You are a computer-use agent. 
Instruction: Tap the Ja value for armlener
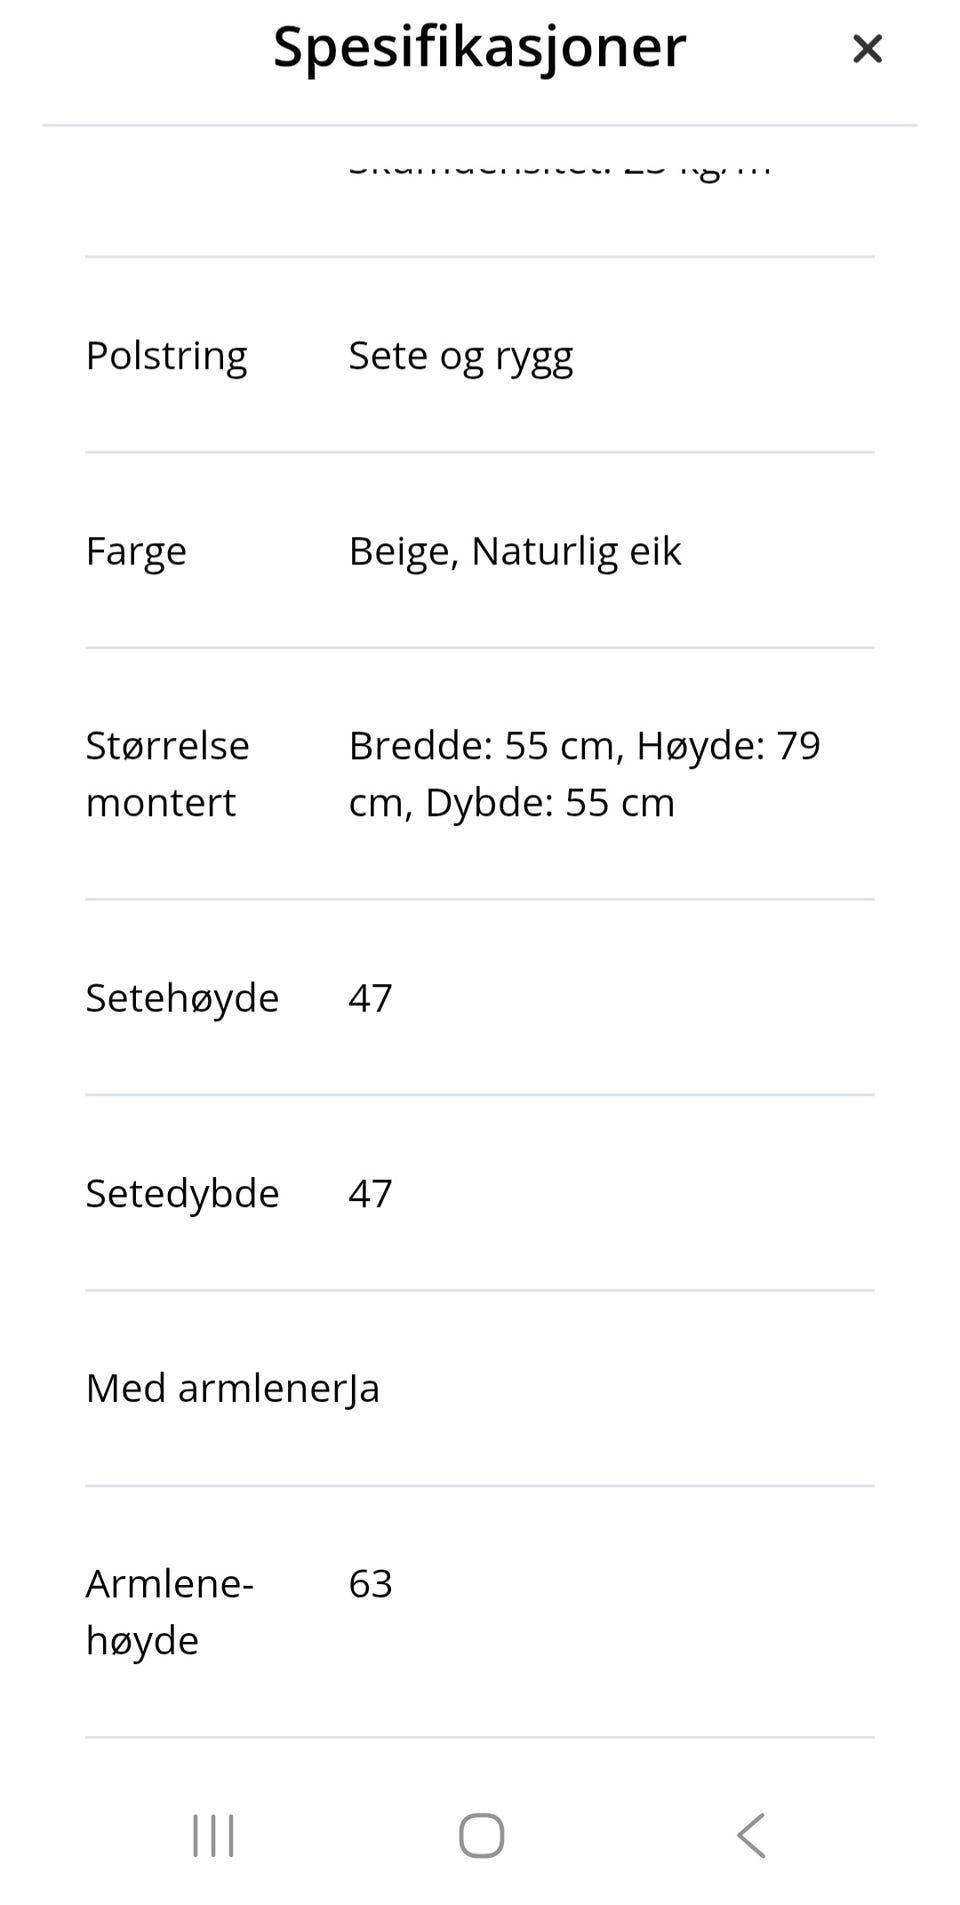[x=356, y=1387]
